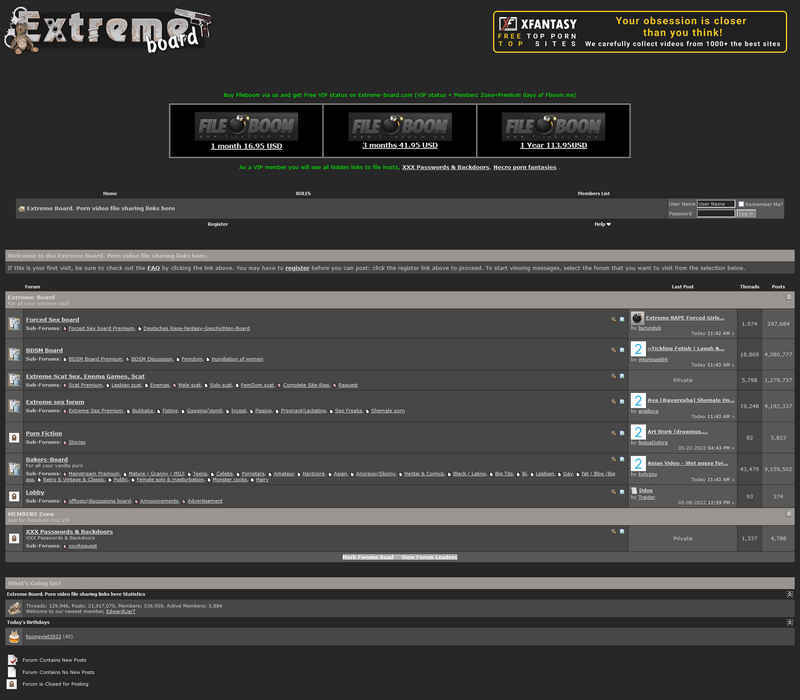Open the 'Extreme Board. Porn video file sharing' breadcrumb link
The height and width of the screenshot is (700, 800).
pyautogui.click(x=101, y=209)
